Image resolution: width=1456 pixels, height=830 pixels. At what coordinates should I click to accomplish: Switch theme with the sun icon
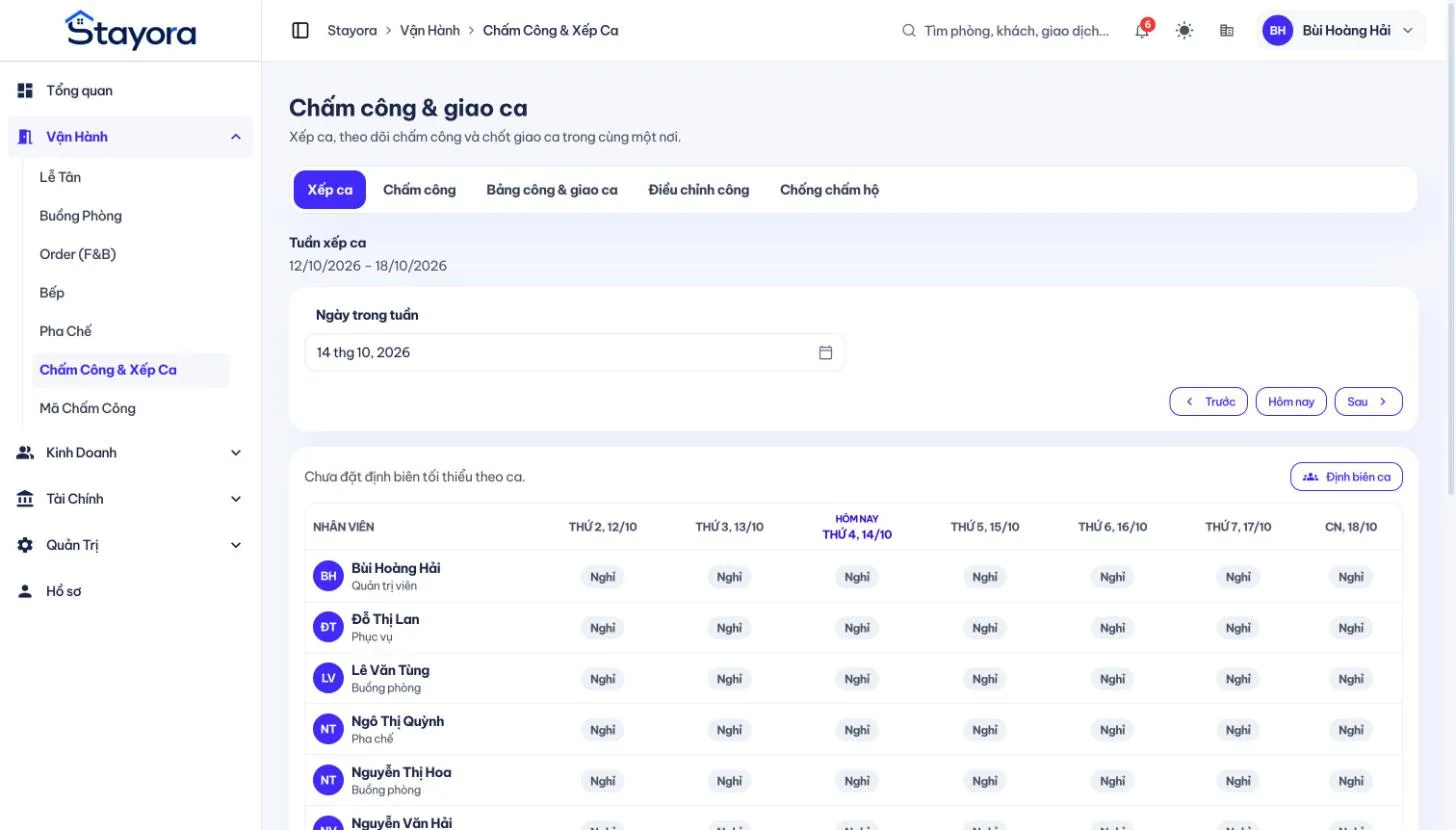1184,31
